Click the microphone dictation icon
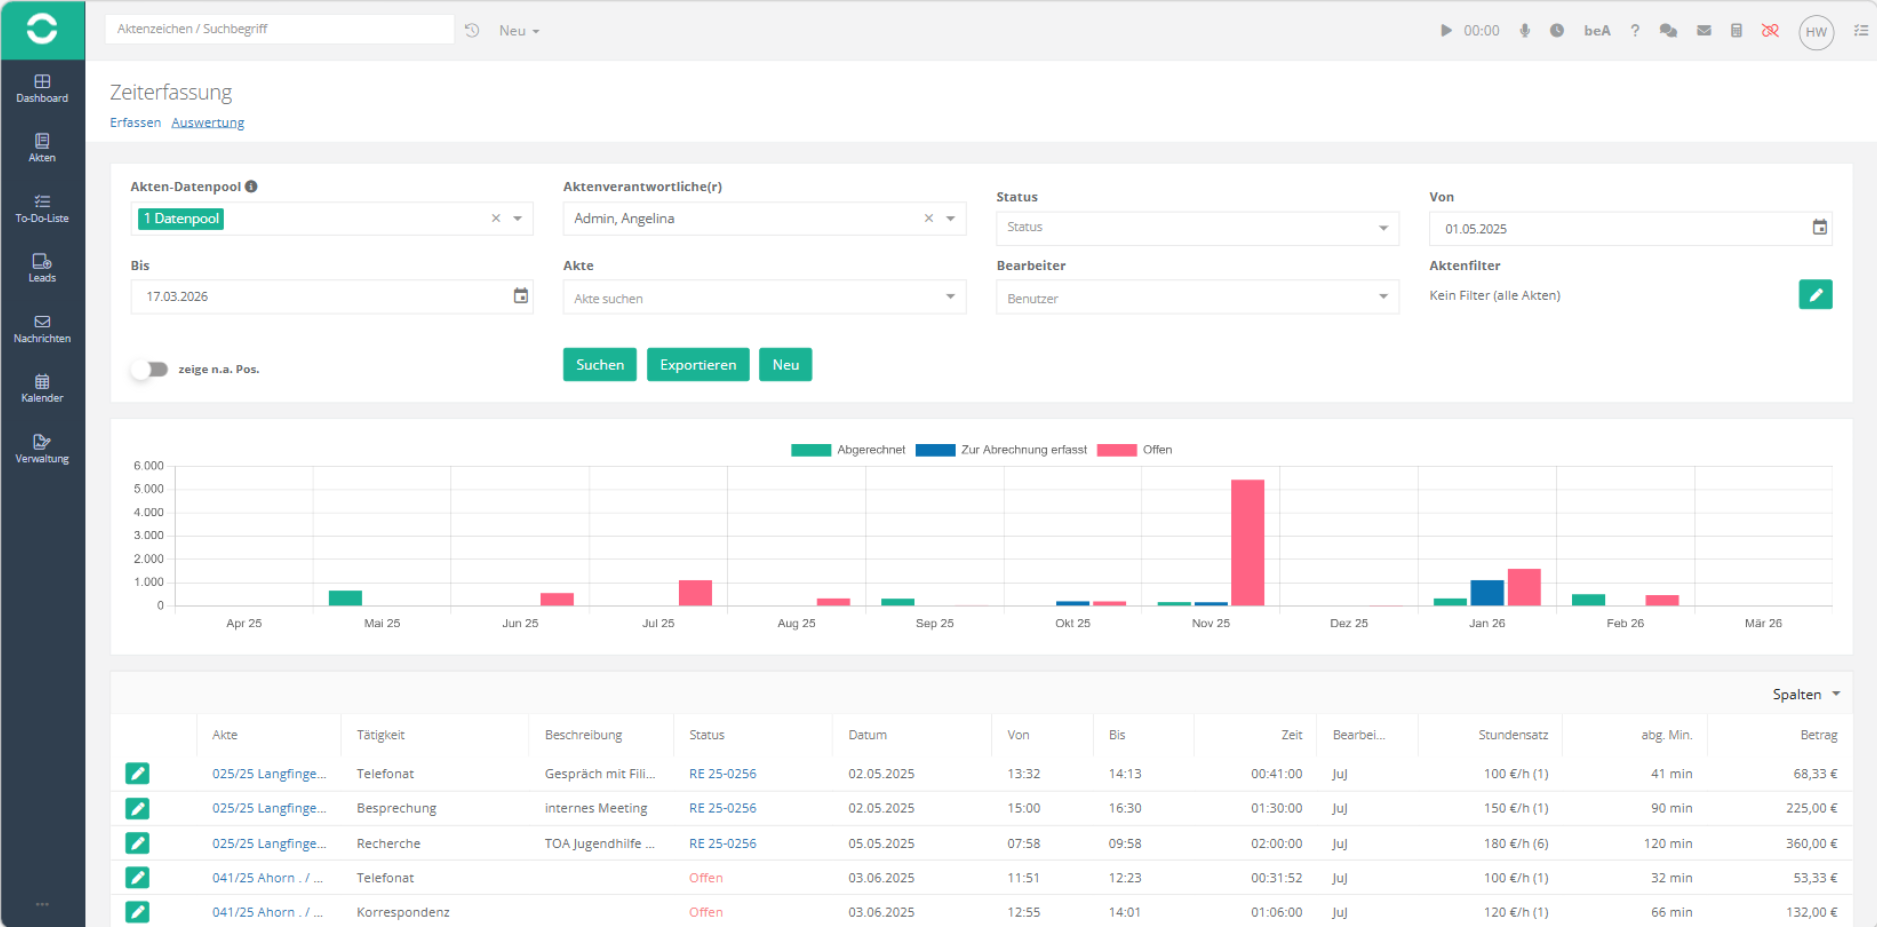1877x927 pixels. pos(1524,31)
